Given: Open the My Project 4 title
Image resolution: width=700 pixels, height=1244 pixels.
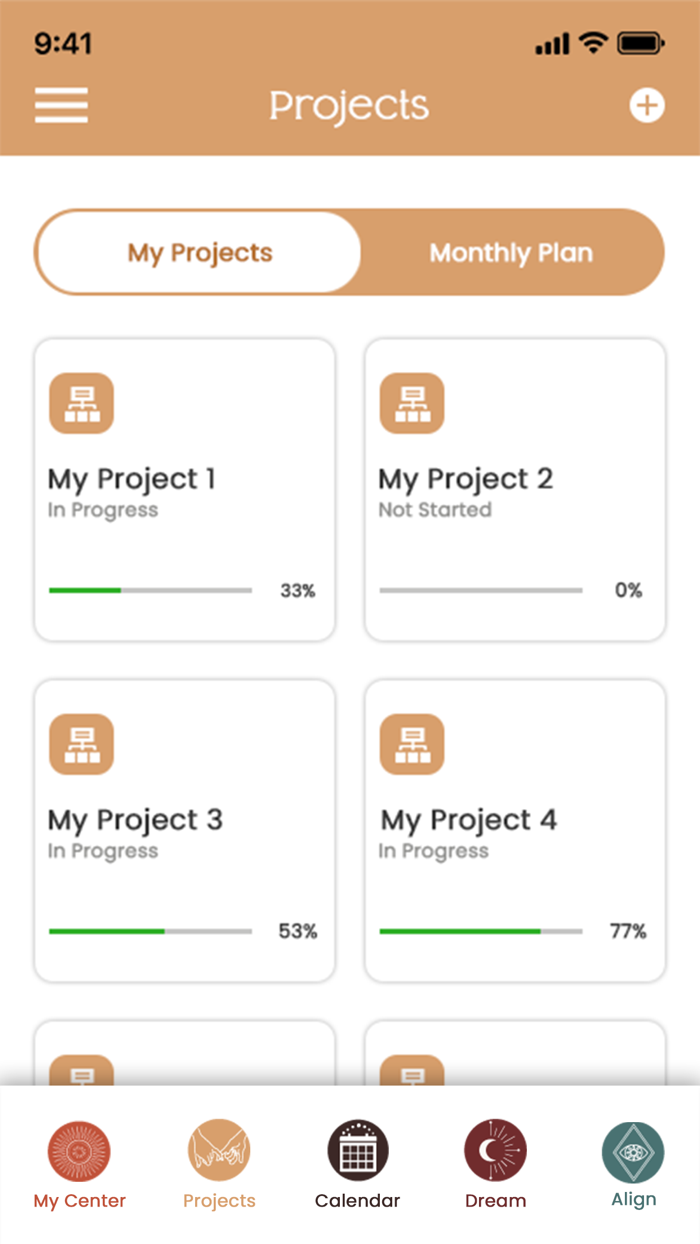Looking at the screenshot, I should [x=468, y=821].
